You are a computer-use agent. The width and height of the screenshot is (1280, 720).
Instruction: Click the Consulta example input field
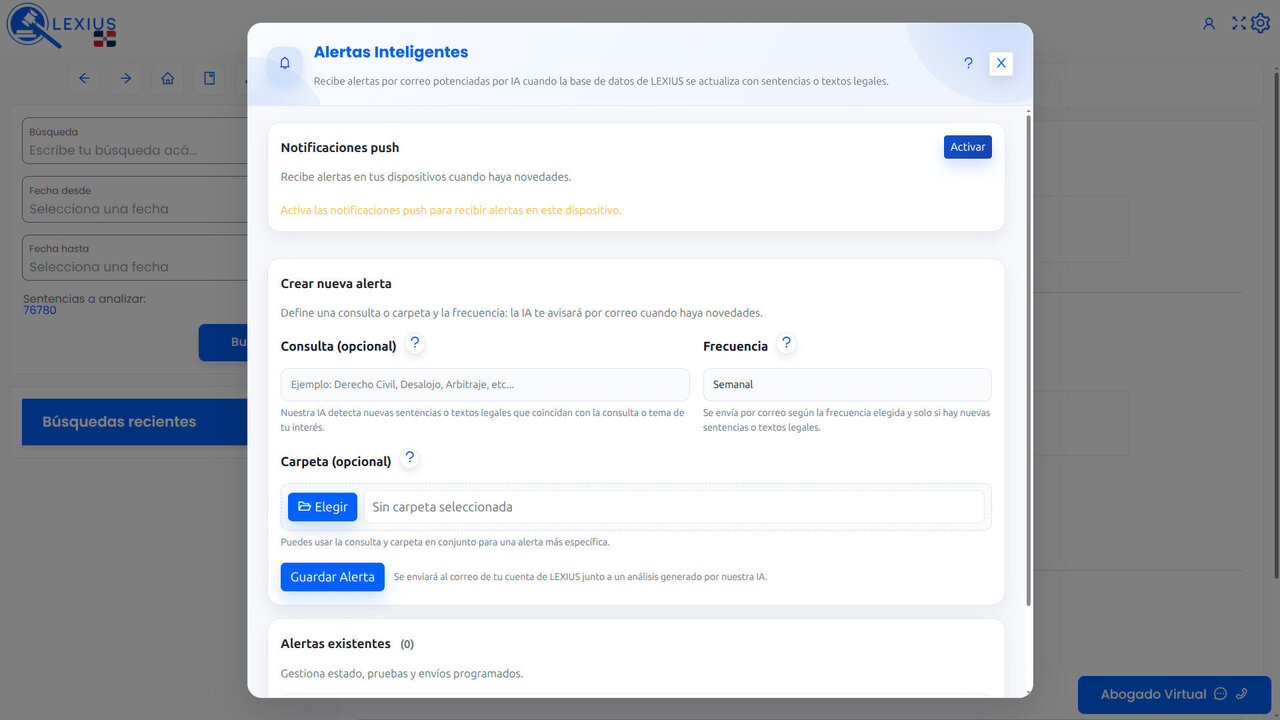[x=483, y=384]
